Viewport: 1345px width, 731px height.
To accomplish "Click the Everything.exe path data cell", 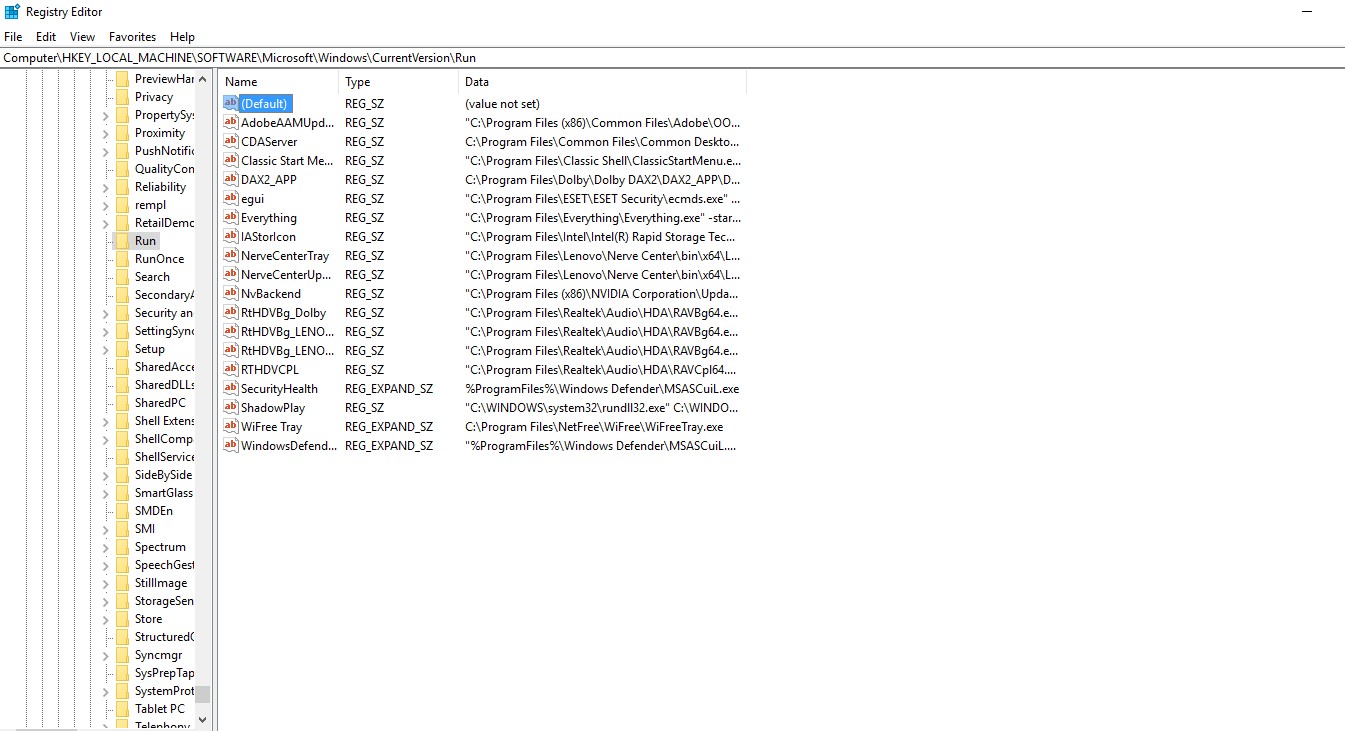I will point(603,217).
